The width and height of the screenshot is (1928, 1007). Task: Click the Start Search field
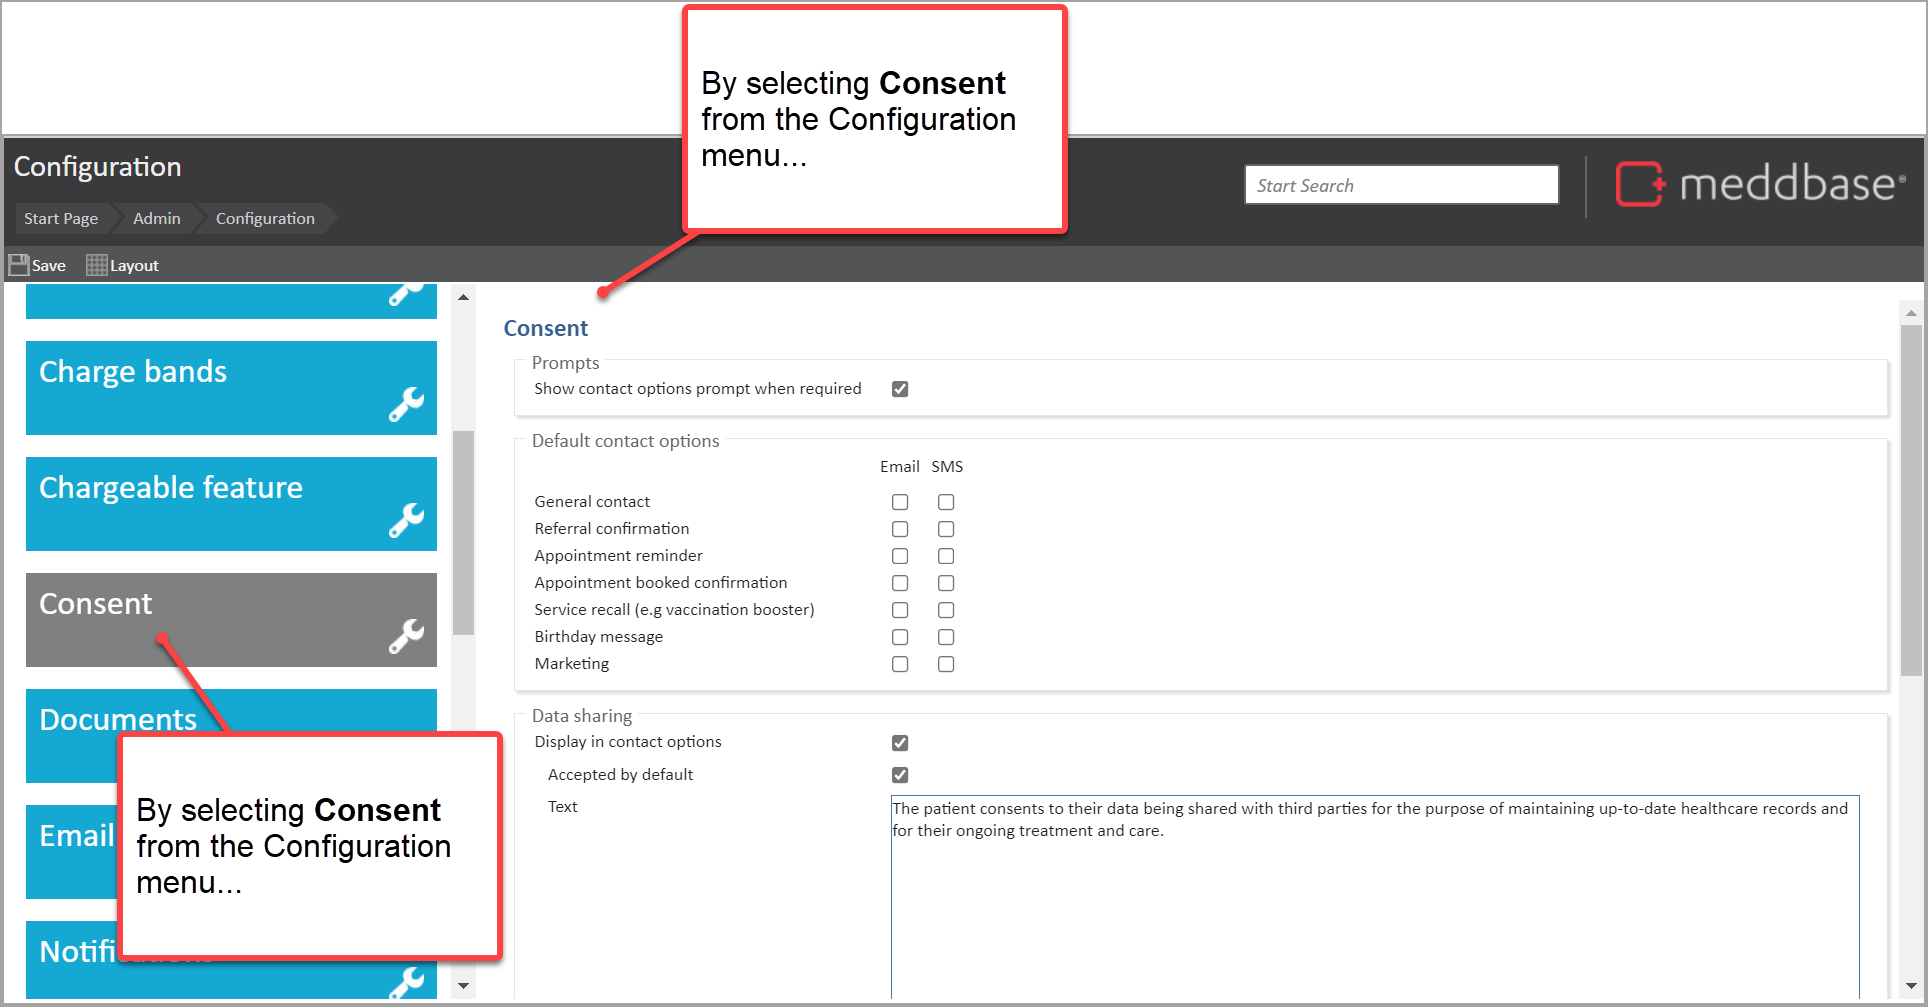(x=1401, y=185)
